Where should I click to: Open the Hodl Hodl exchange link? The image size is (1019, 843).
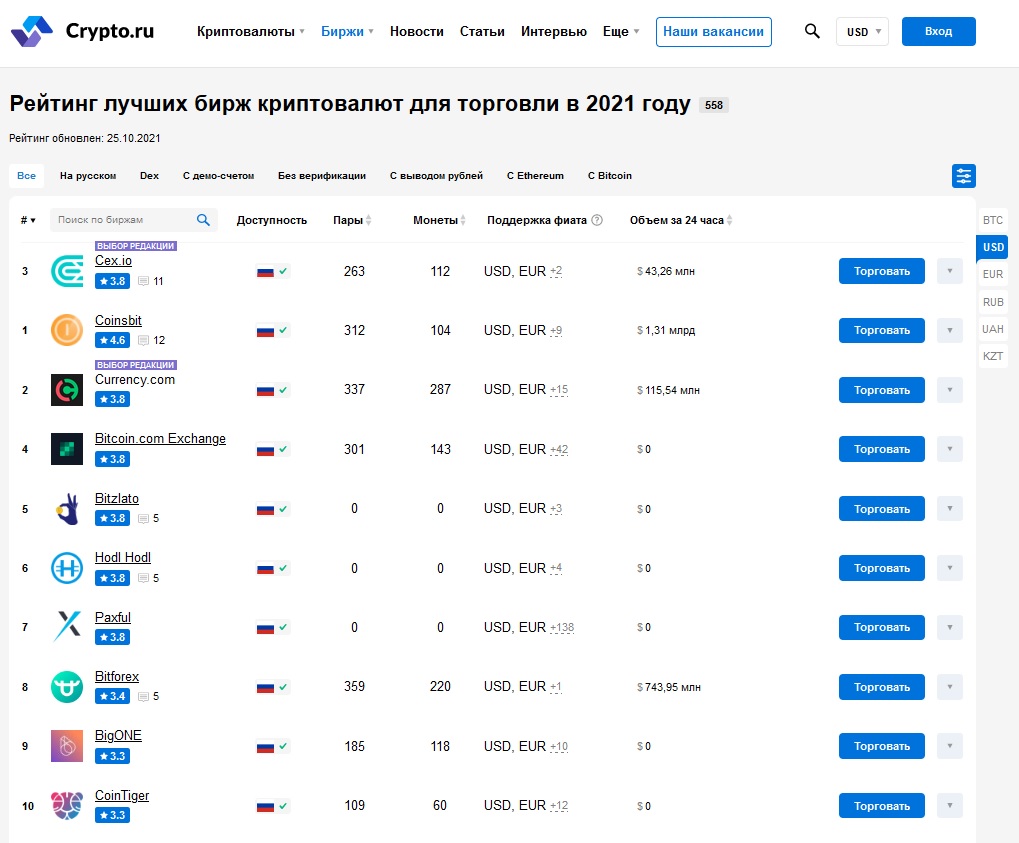123,558
